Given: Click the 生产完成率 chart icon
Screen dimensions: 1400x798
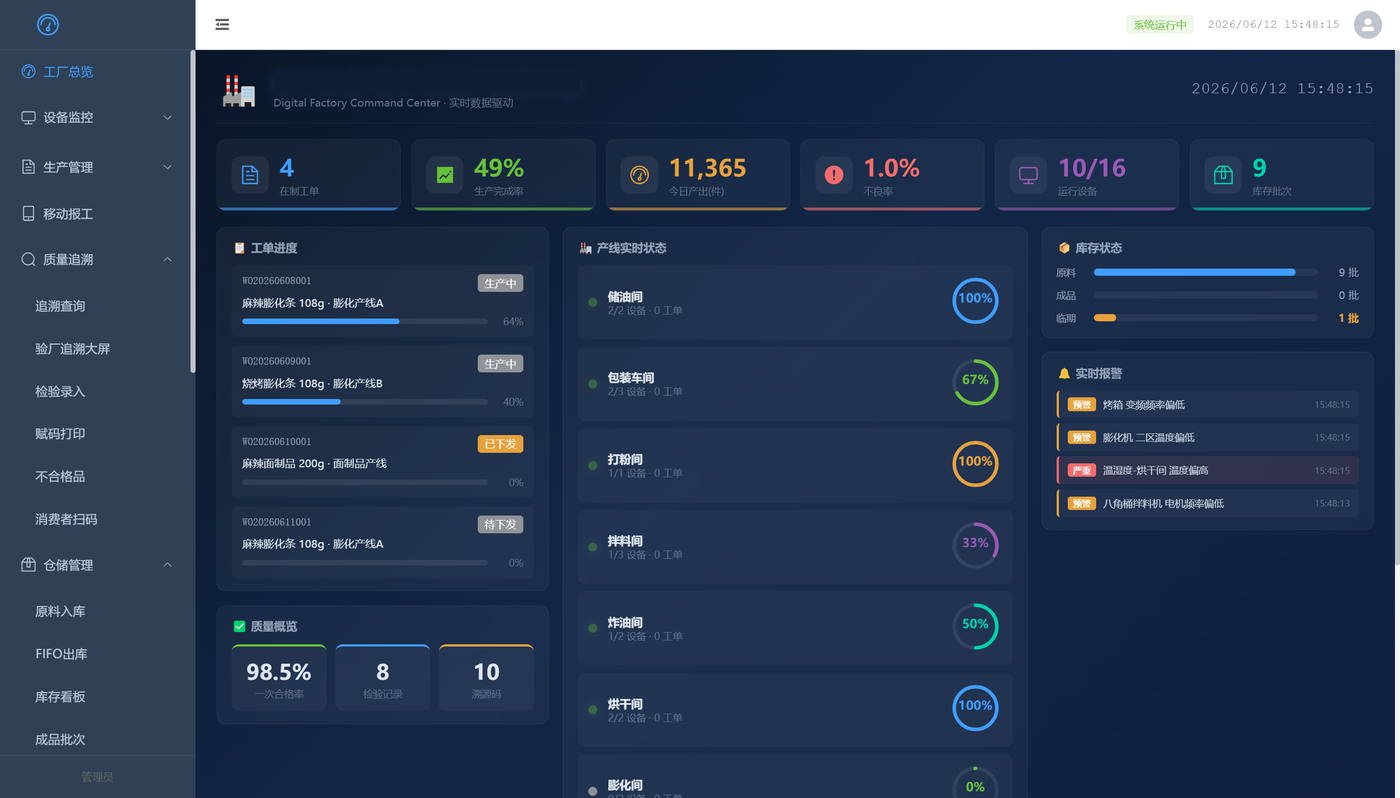Looking at the screenshot, I should click(x=445, y=175).
